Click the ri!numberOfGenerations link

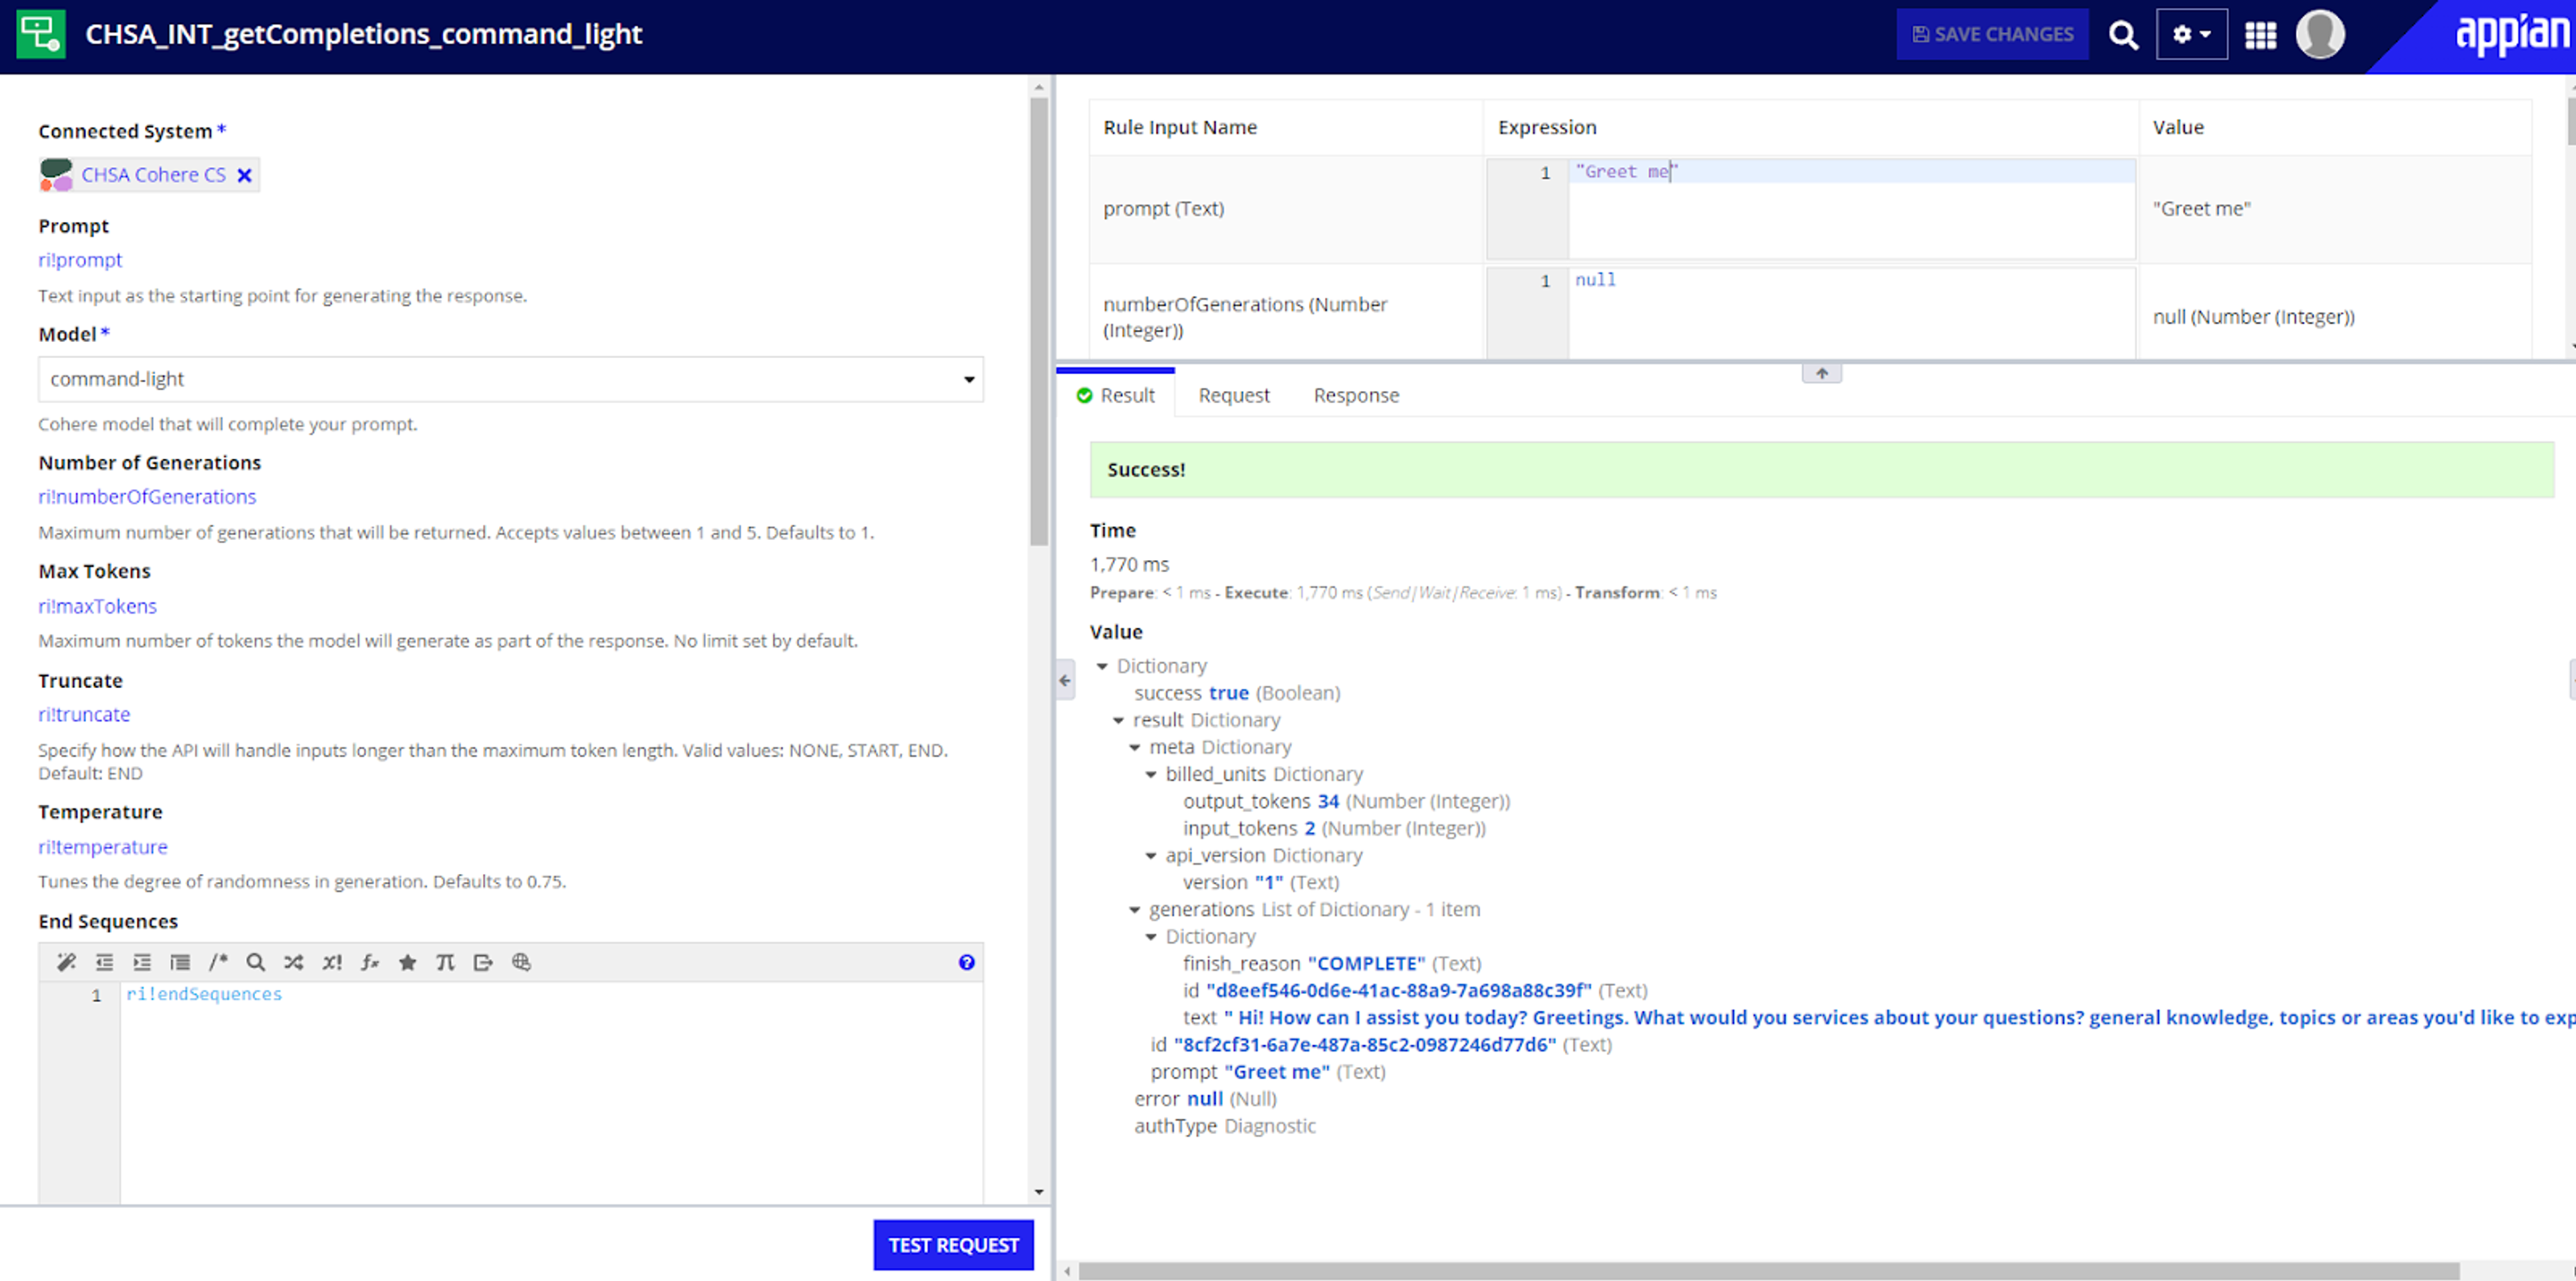[147, 497]
